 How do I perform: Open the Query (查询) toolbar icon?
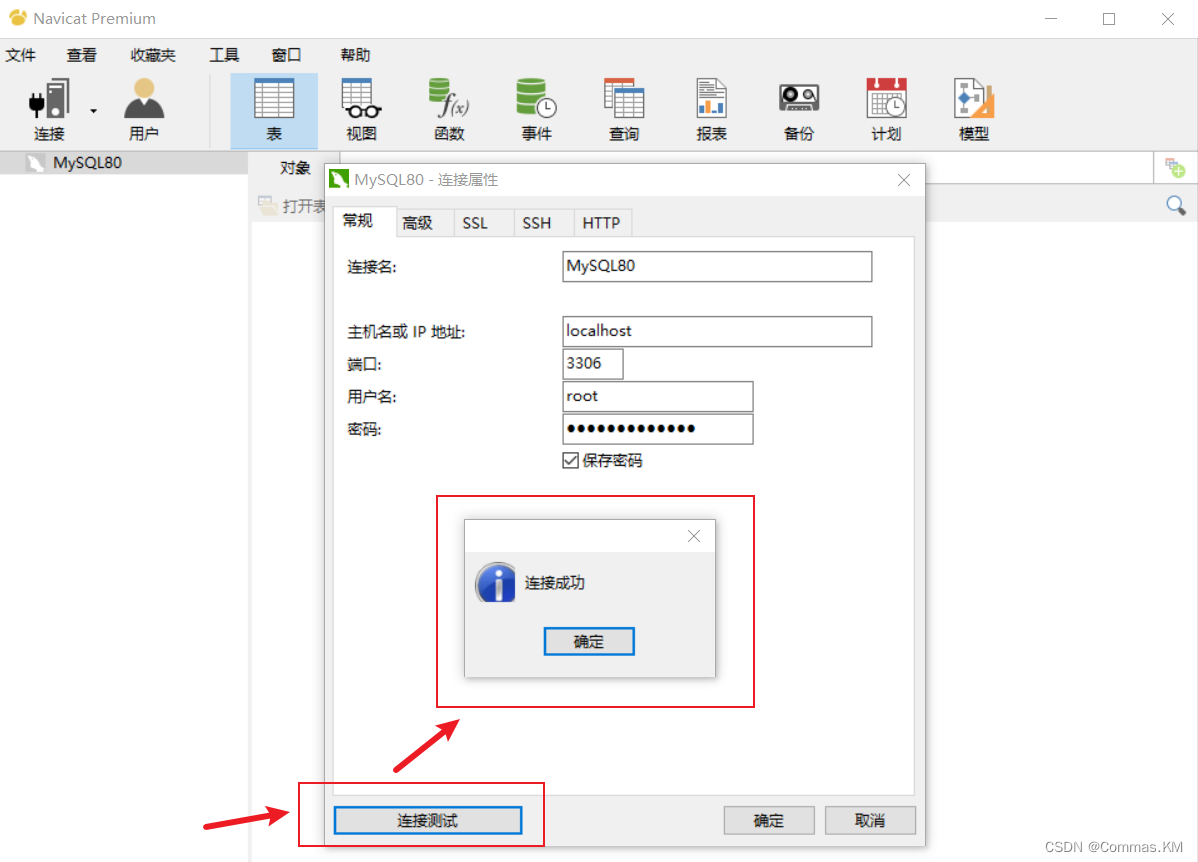pyautogui.click(x=624, y=110)
